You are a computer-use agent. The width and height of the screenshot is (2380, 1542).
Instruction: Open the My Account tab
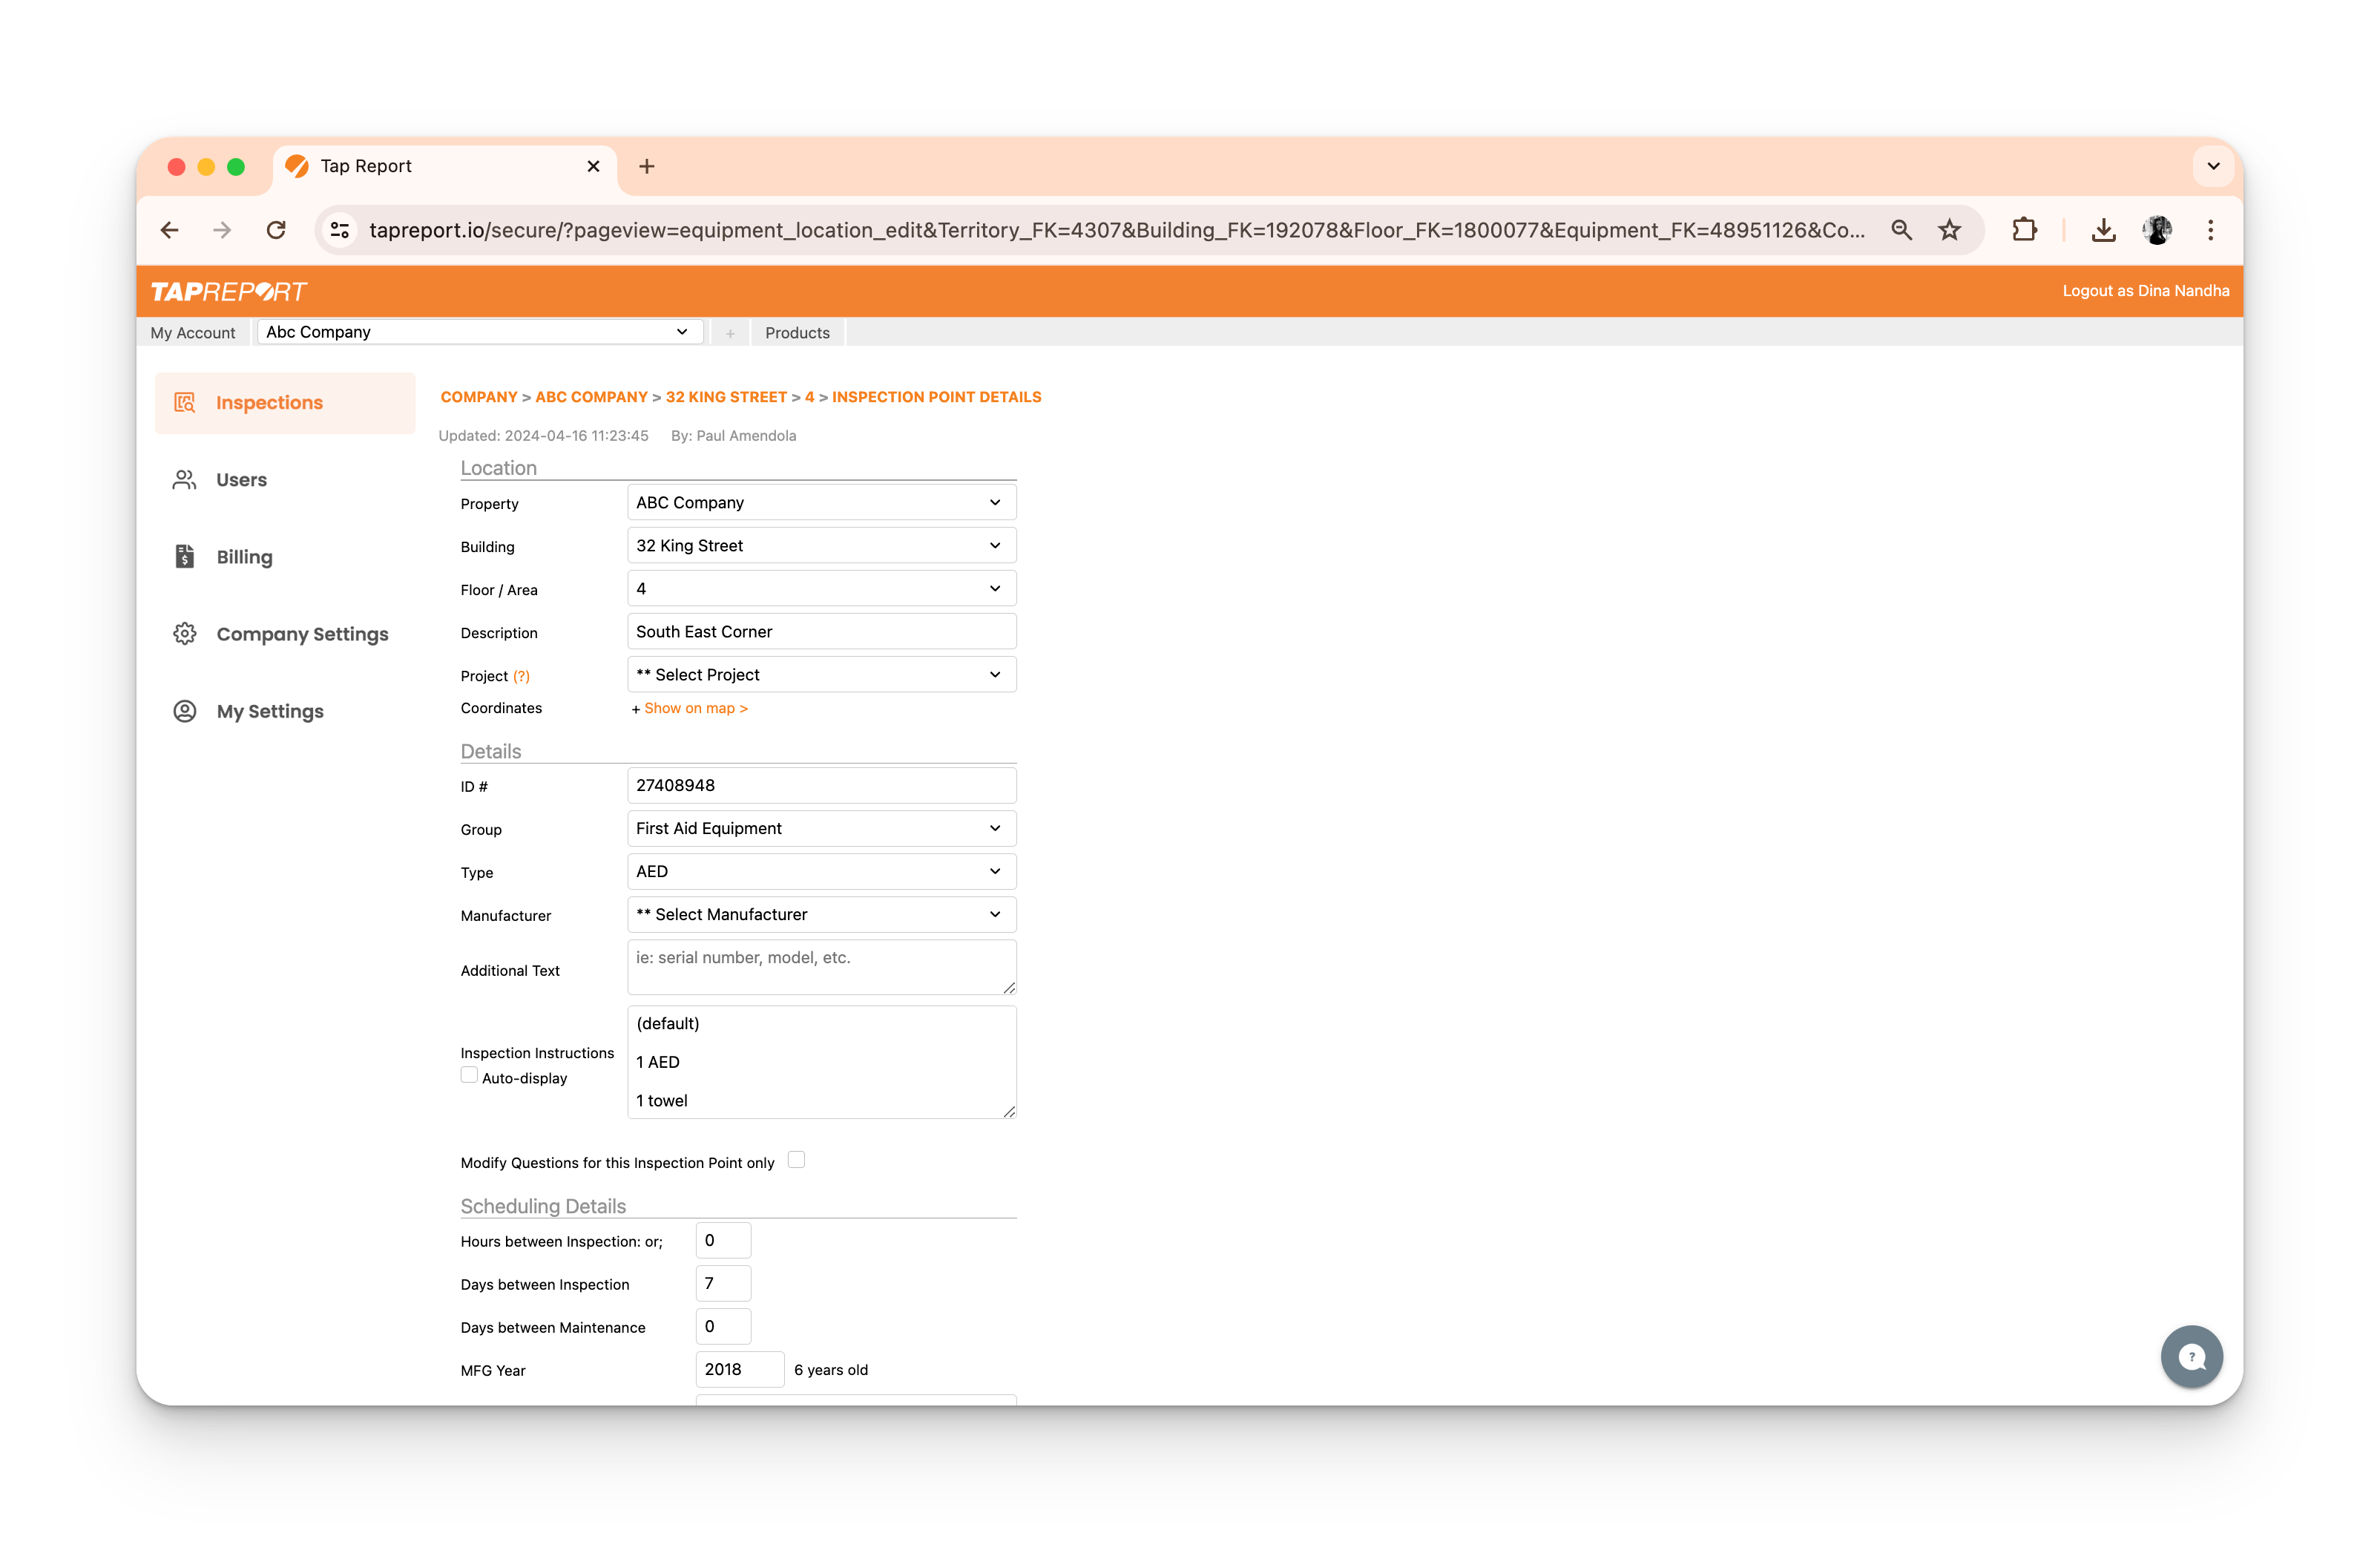[x=193, y=332]
